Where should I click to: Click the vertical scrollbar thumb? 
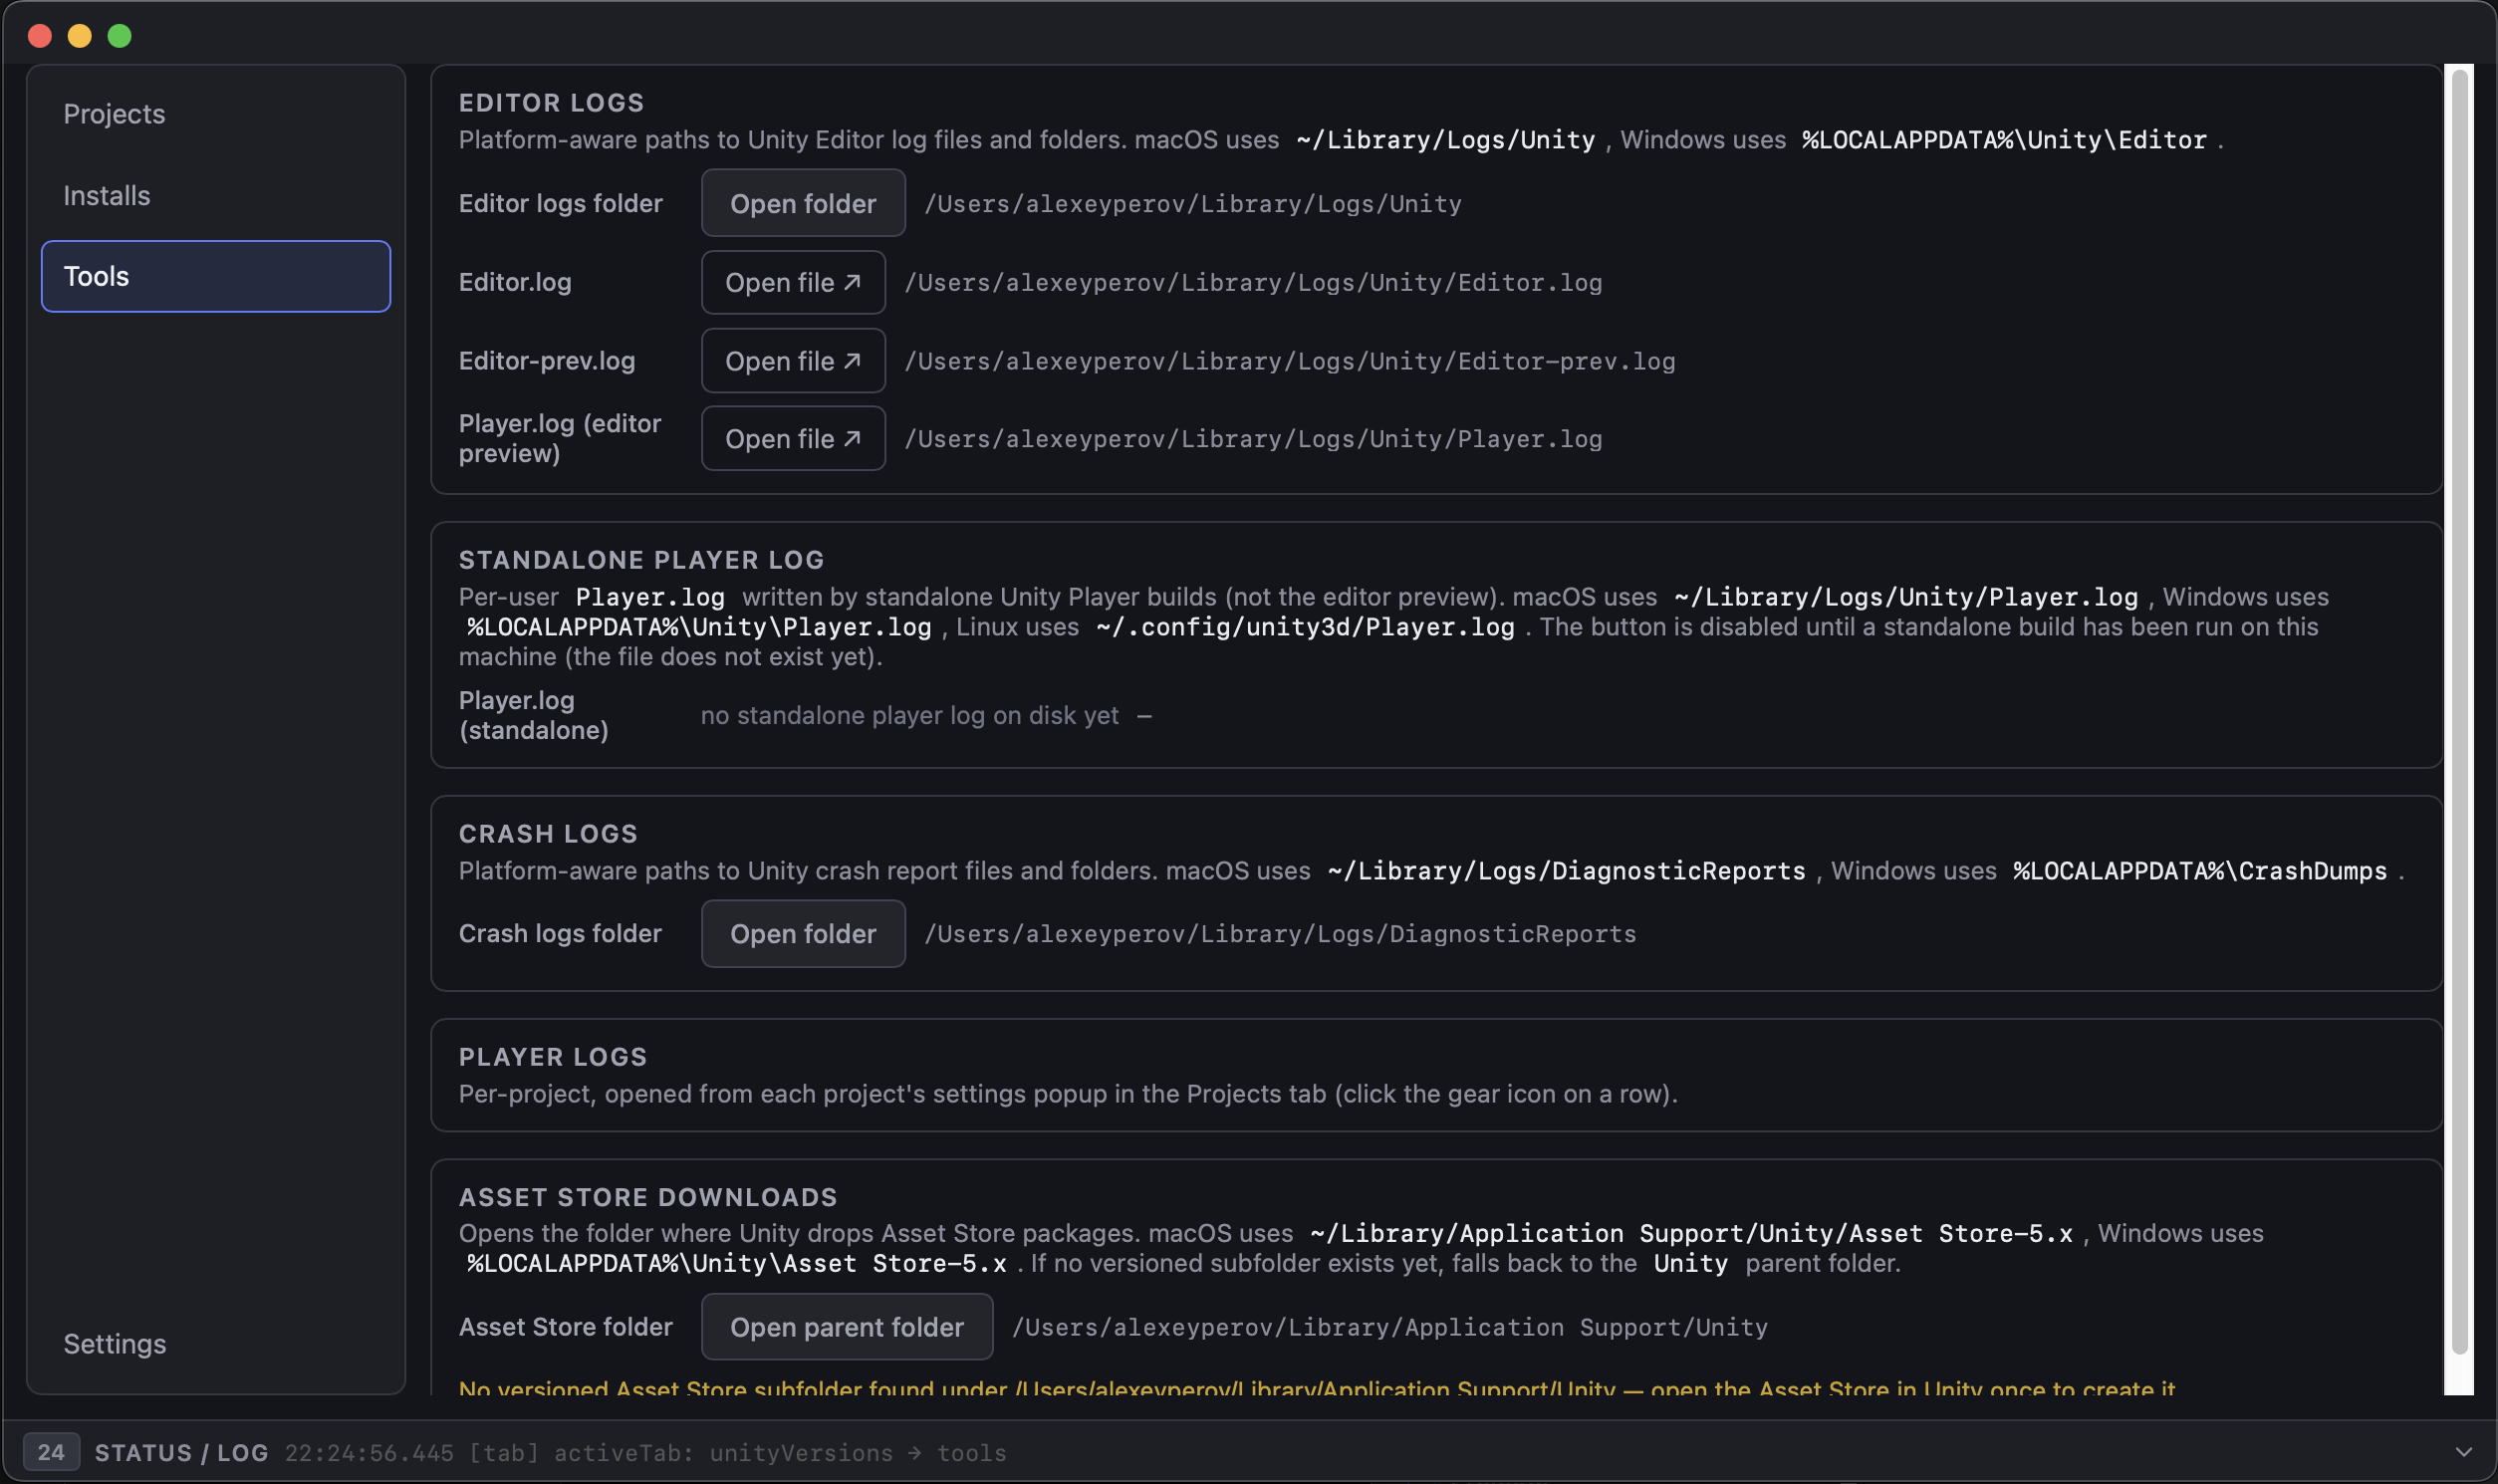(2461, 711)
